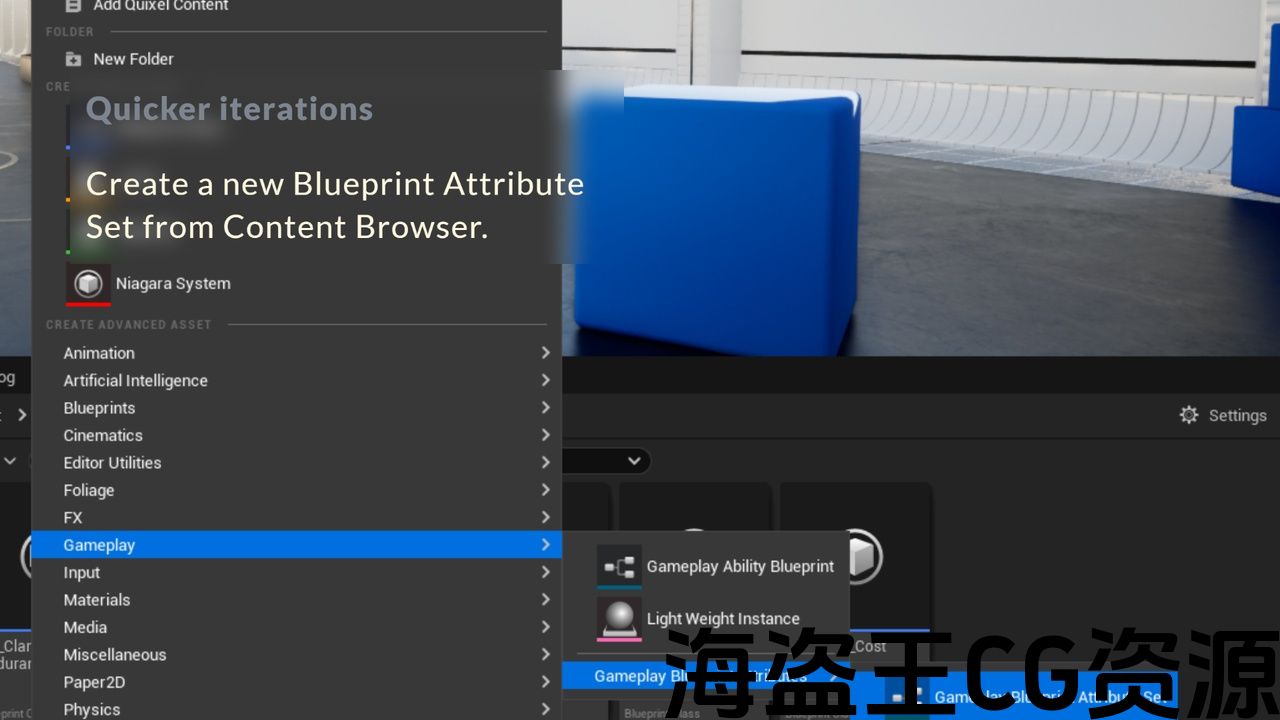Choose Artificial Intelligence from the asset menu
This screenshot has height=720, width=1280.
tap(135, 381)
